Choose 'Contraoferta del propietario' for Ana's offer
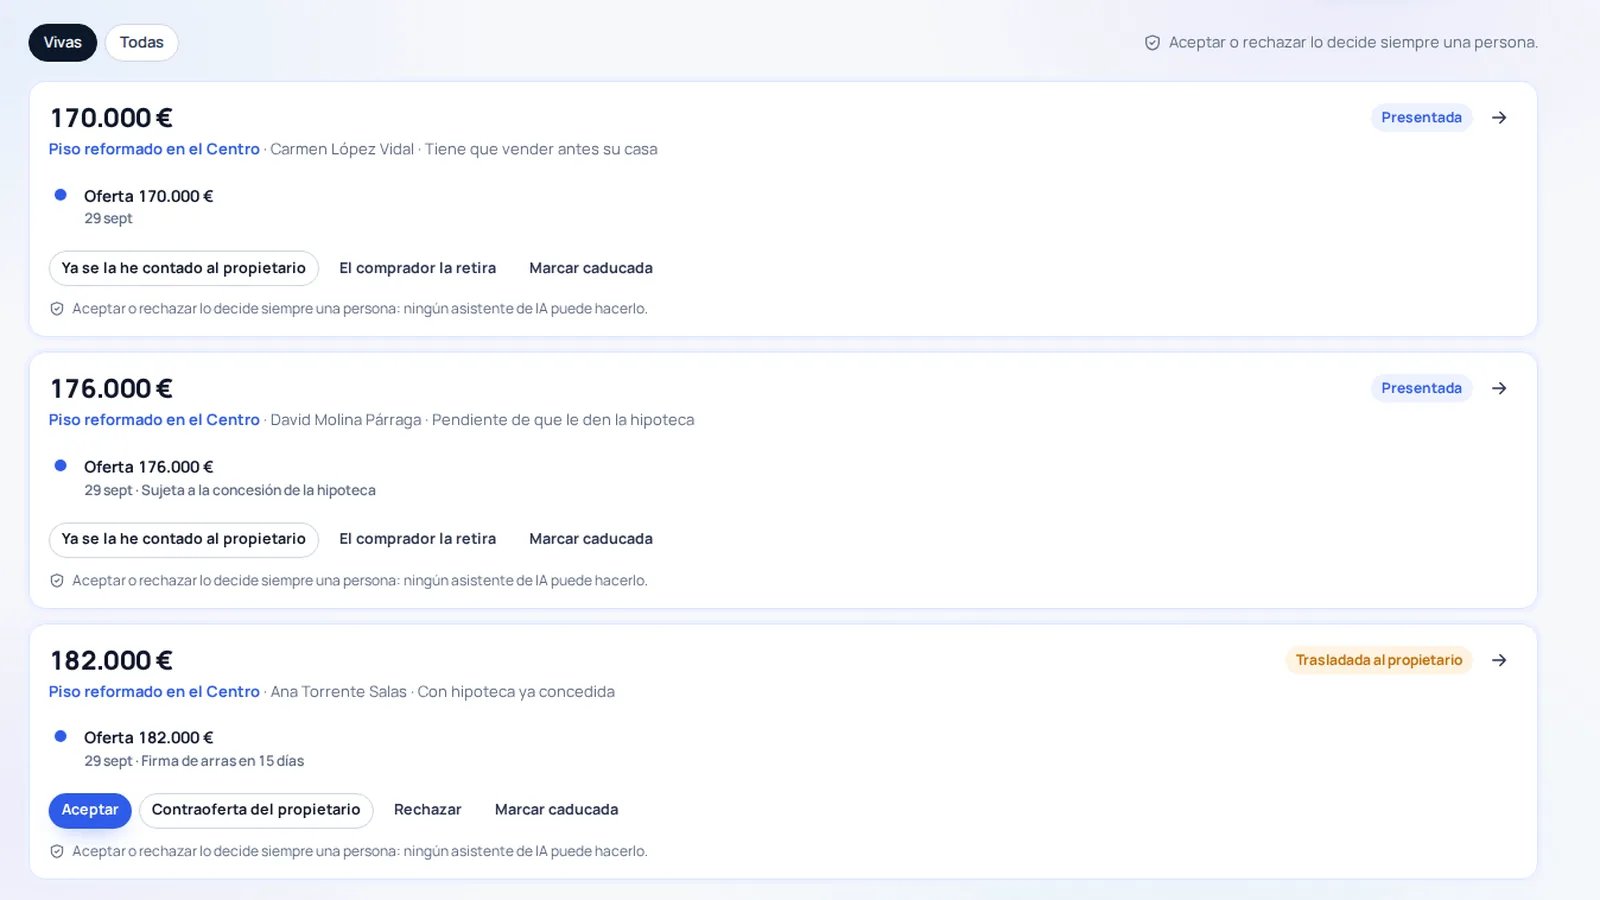This screenshot has height=900, width=1600. [x=256, y=810]
